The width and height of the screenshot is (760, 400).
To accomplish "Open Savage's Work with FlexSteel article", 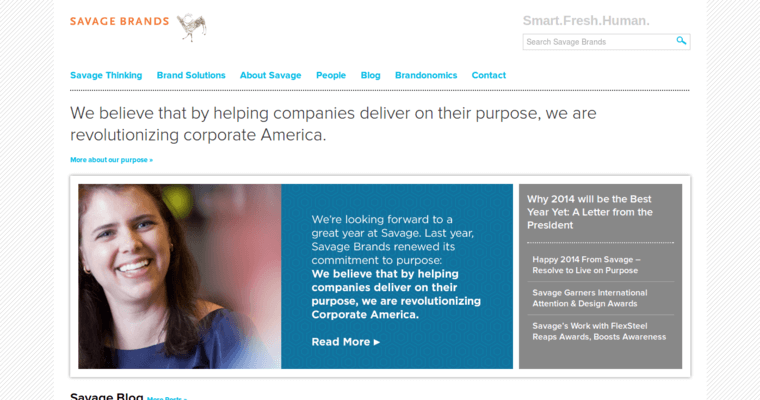I will click(x=599, y=331).
